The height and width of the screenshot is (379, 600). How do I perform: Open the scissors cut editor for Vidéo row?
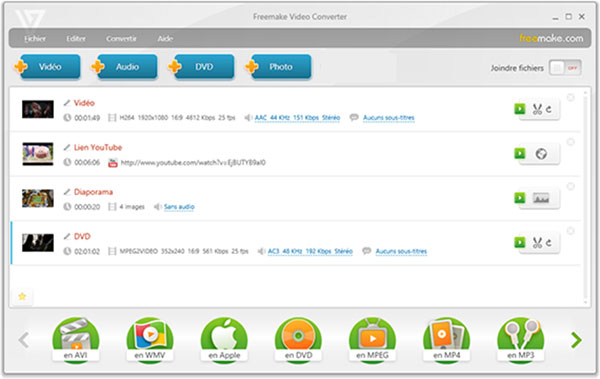[x=538, y=109]
